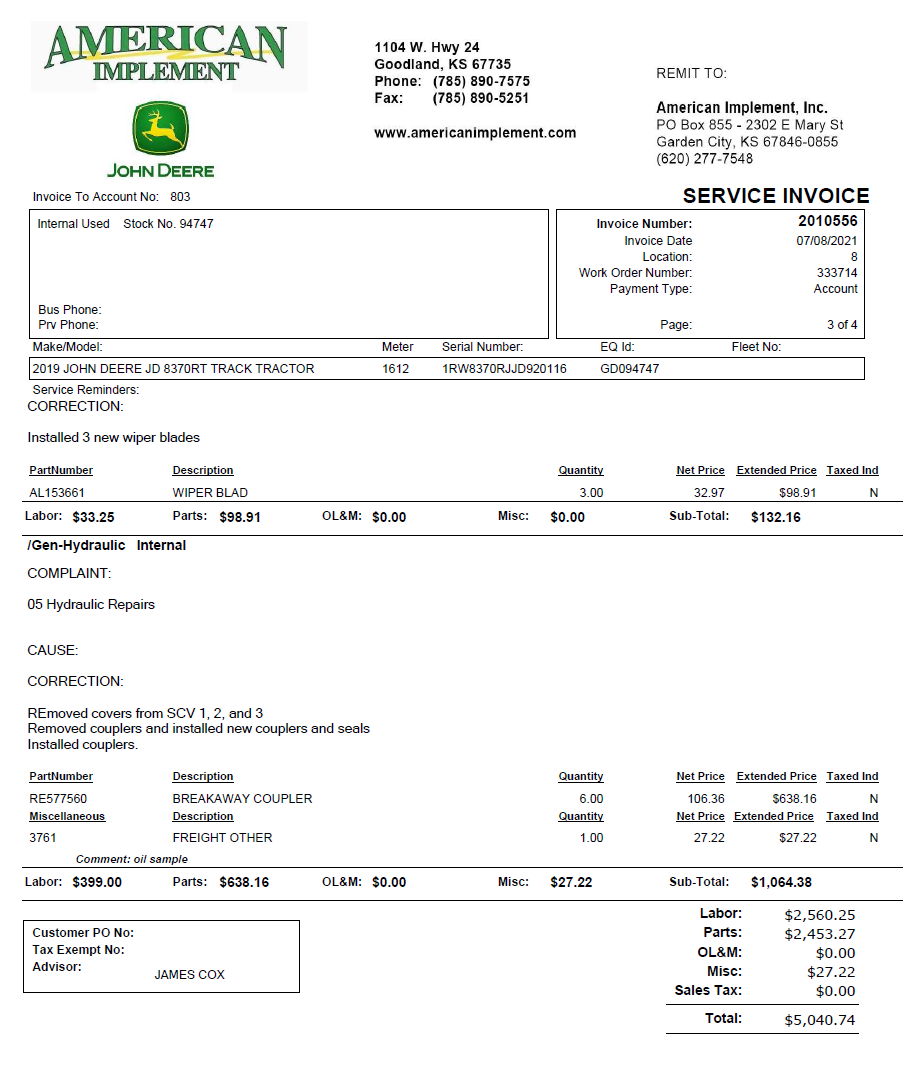916x1078 pixels.
Task: Open www.americanimplement.com website link
Action: coord(475,132)
